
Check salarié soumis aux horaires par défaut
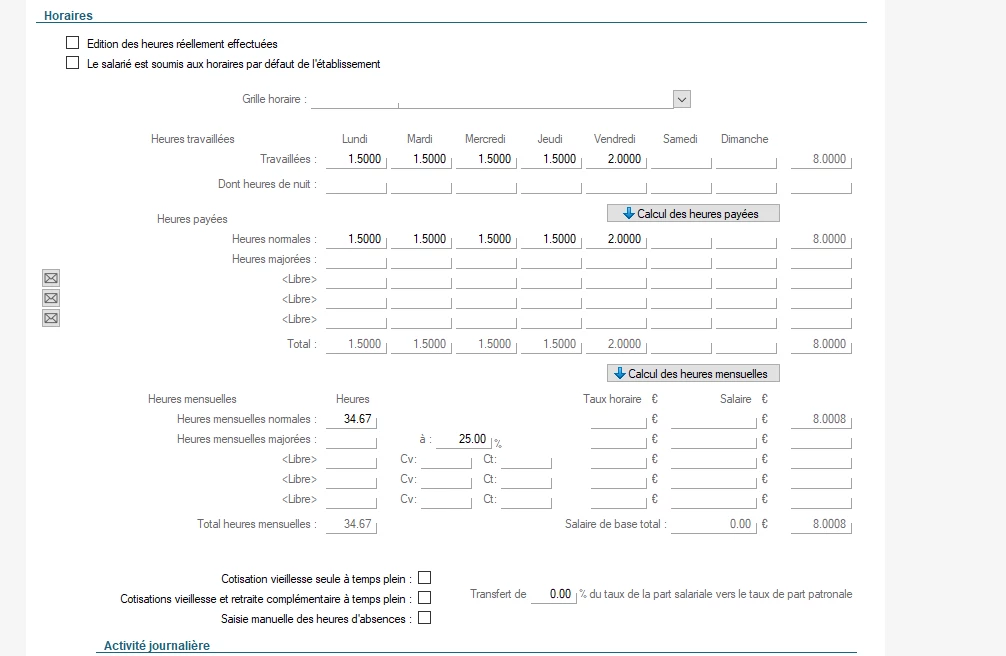pyautogui.click(x=72, y=63)
